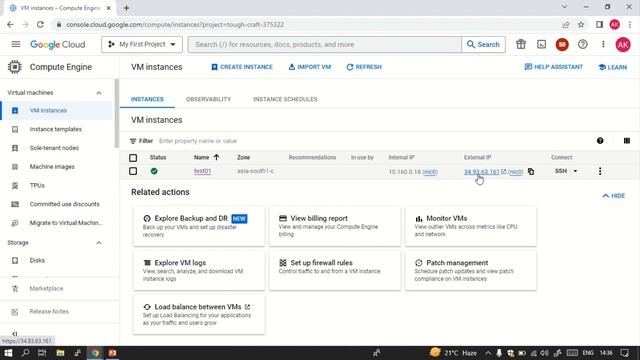
Task: Open the test01 instance link
Action: pos(202,171)
